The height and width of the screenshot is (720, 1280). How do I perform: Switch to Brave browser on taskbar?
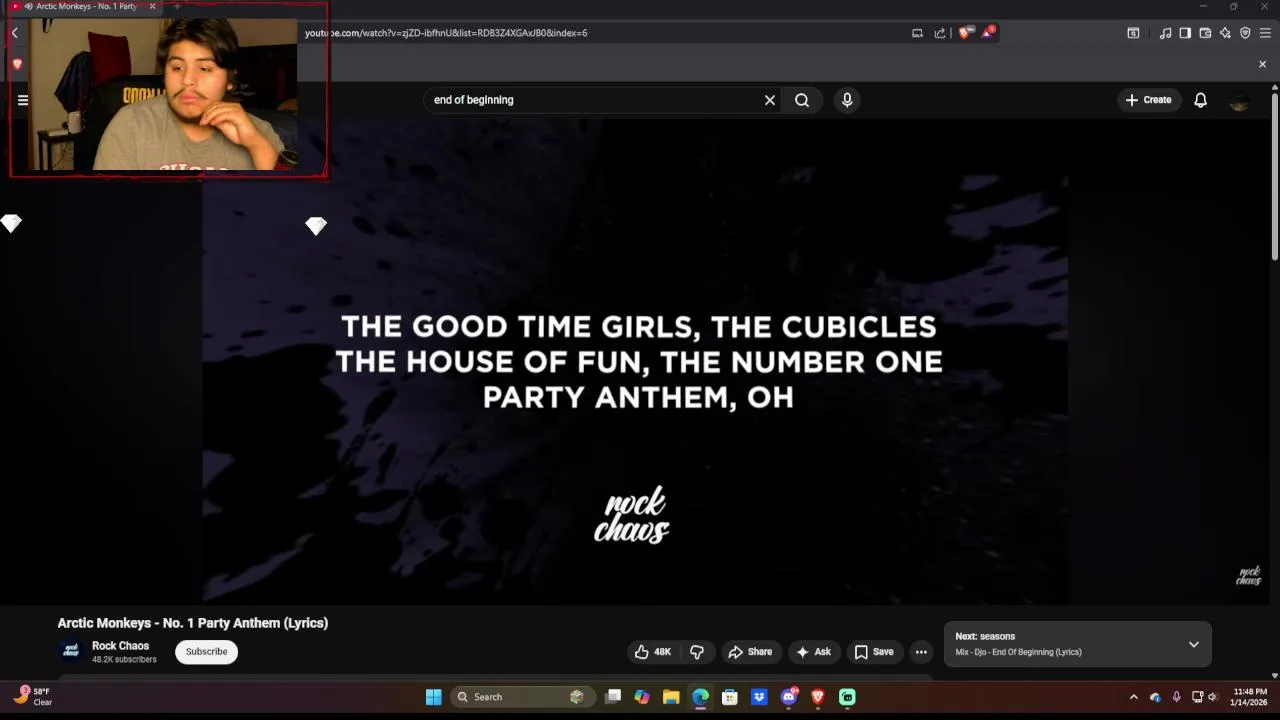click(818, 697)
